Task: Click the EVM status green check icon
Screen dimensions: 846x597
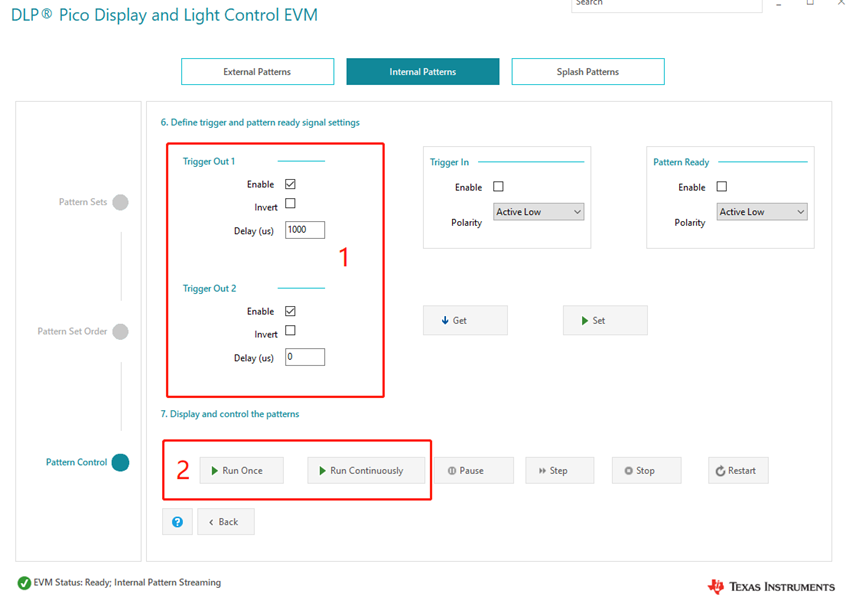Action: pos(24,583)
